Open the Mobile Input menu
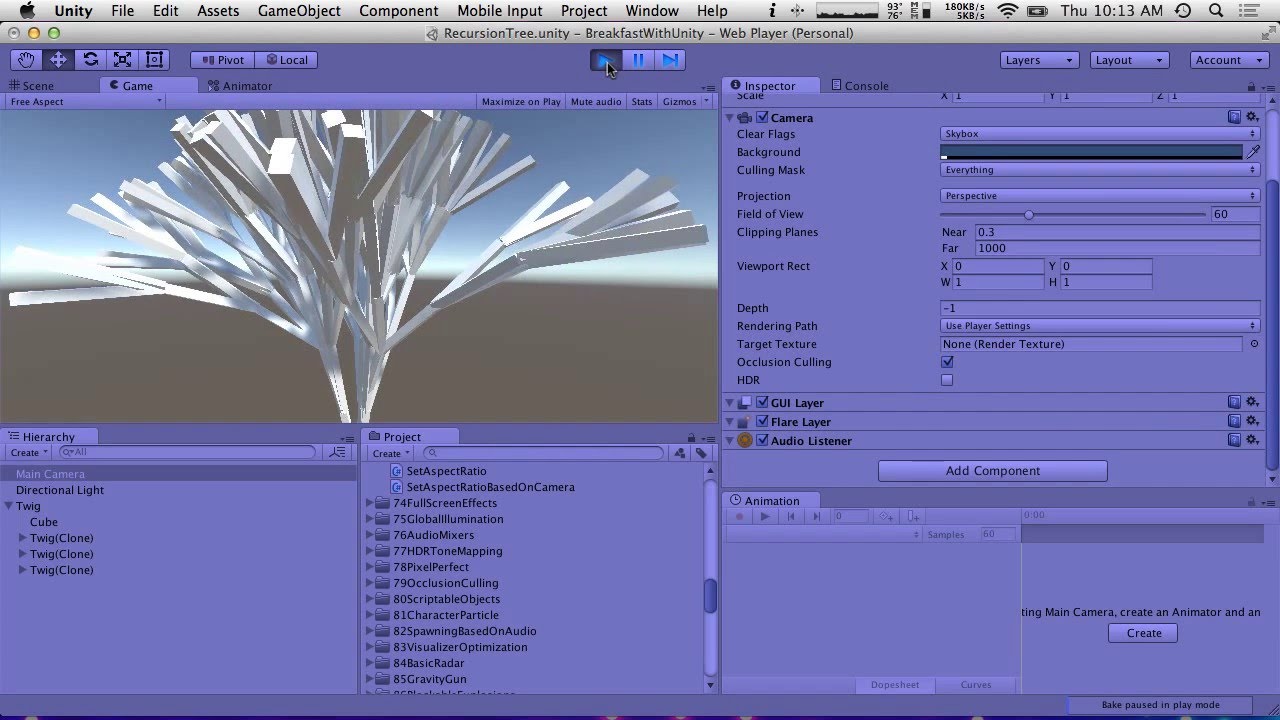Screen dimensions: 1280x720 [x=499, y=11]
